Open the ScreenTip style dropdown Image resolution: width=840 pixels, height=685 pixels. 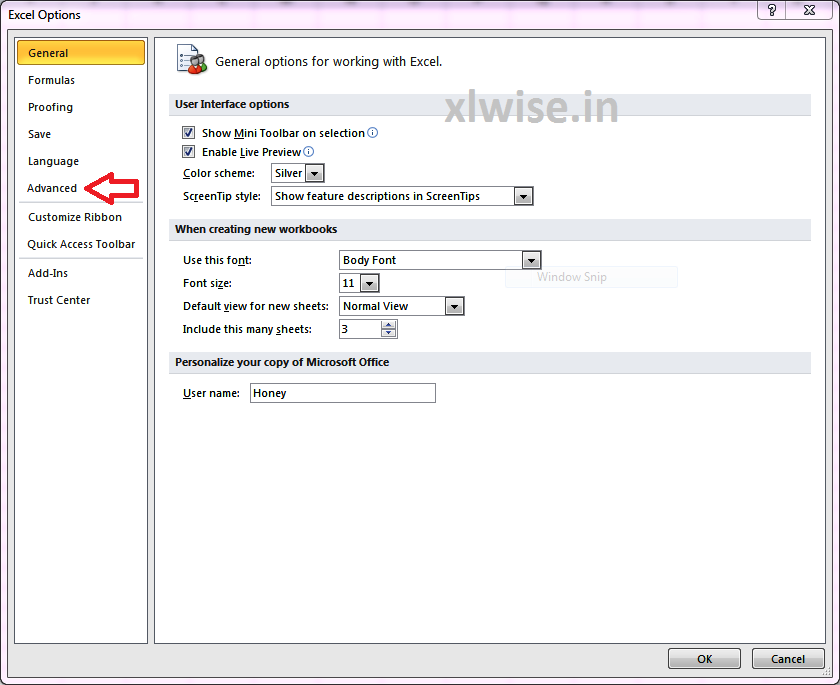coord(523,196)
